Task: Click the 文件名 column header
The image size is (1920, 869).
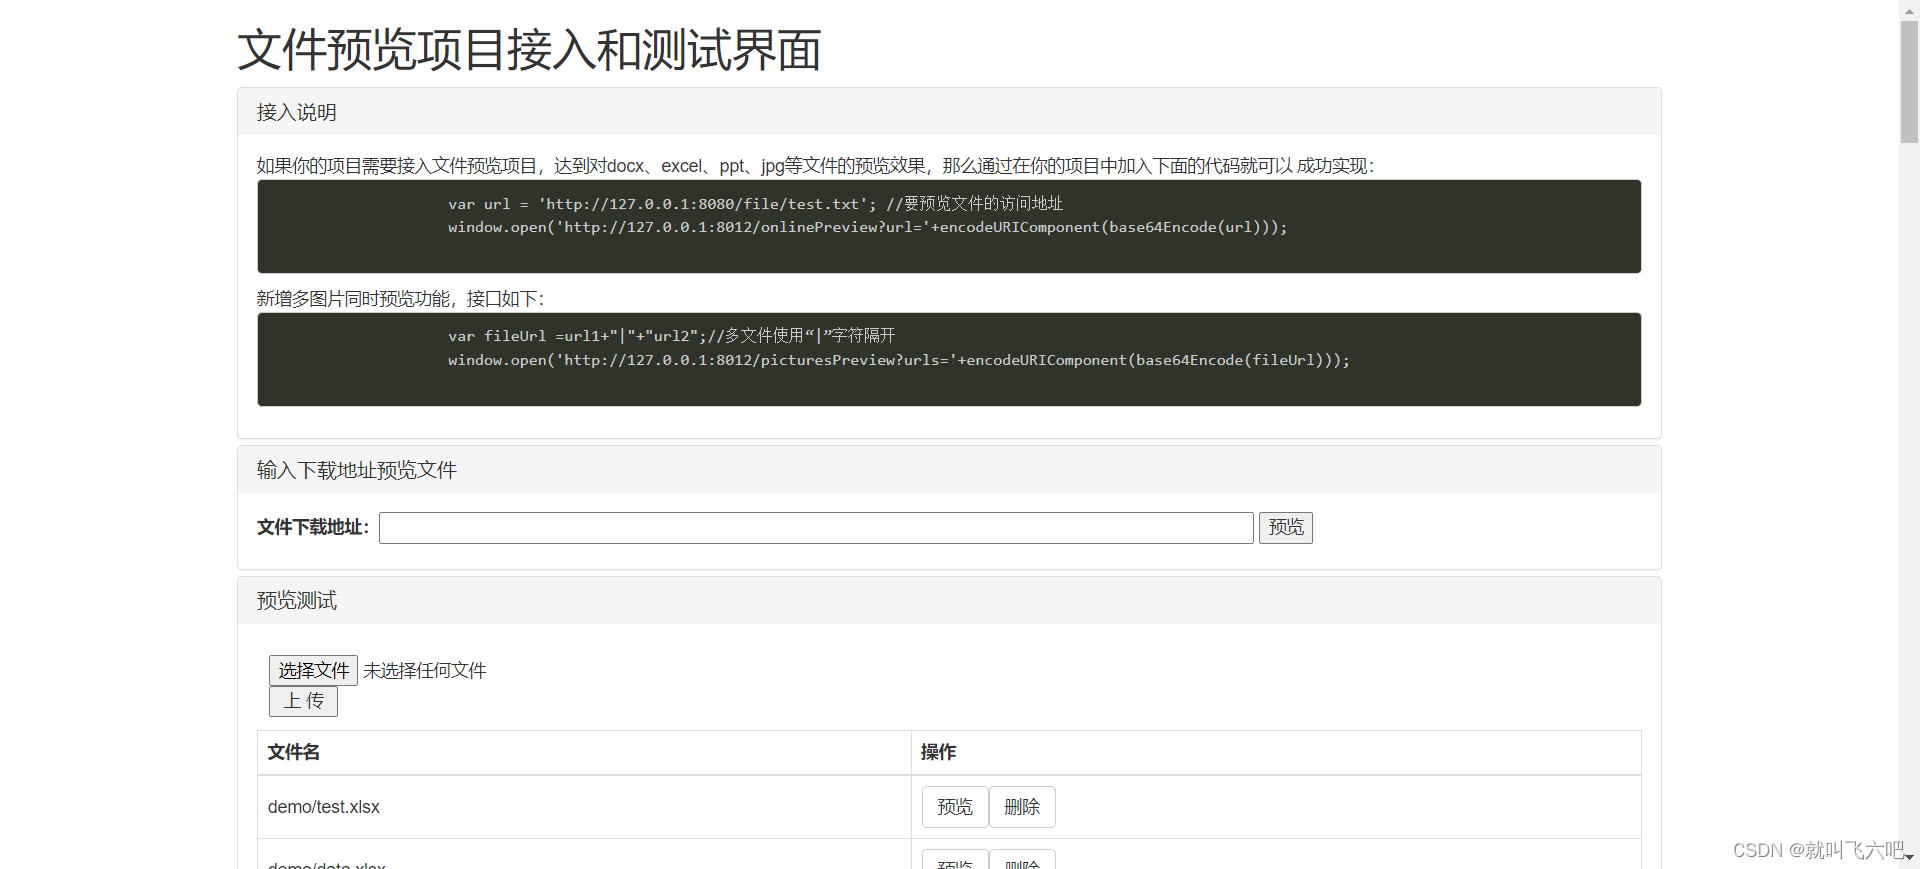Action: click(x=294, y=752)
